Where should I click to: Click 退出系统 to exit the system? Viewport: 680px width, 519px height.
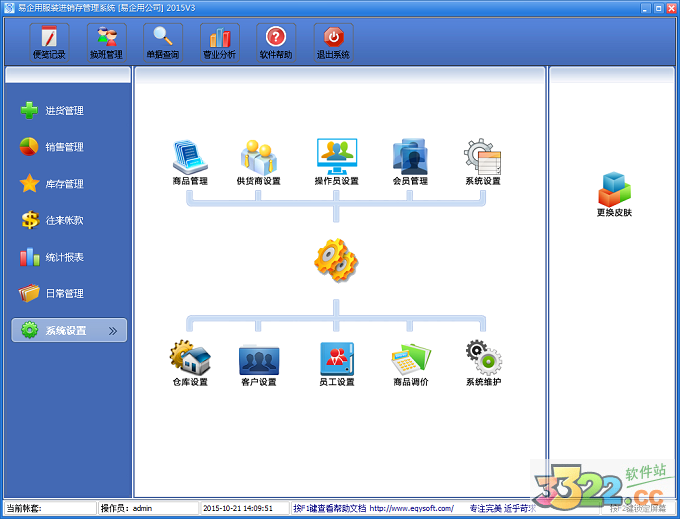[x=333, y=42]
